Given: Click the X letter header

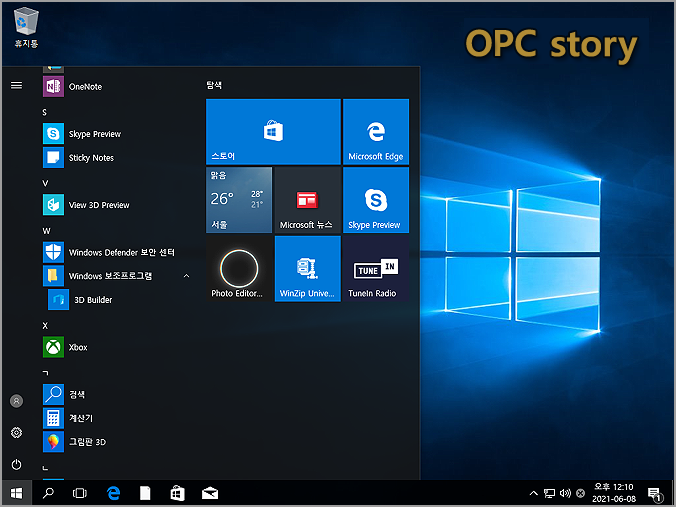Looking at the screenshot, I should (x=45, y=326).
